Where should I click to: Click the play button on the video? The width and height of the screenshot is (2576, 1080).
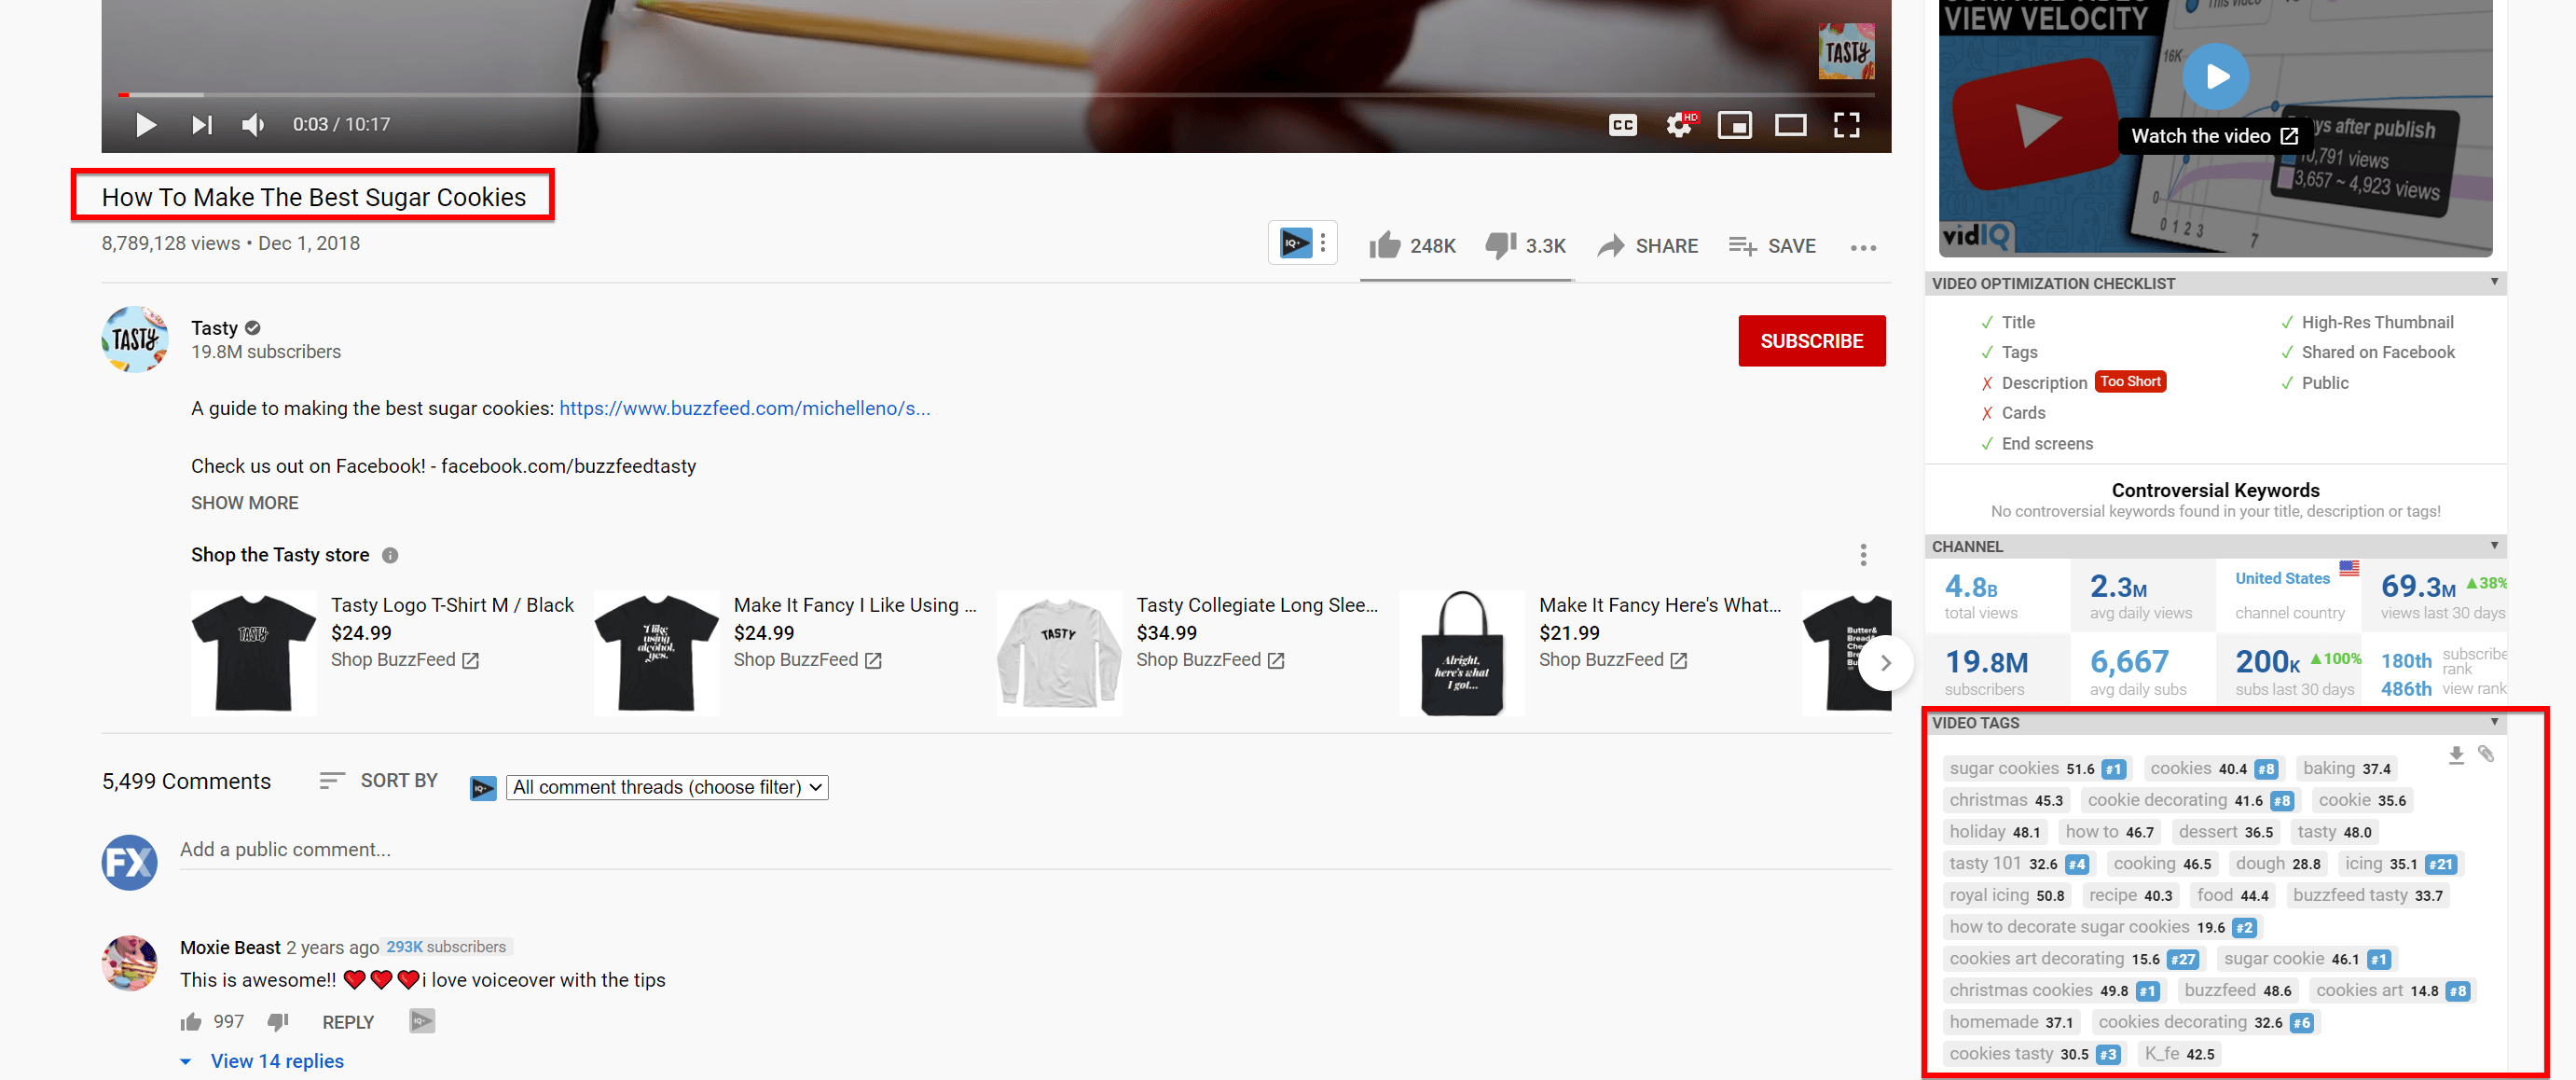(x=146, y=123)
